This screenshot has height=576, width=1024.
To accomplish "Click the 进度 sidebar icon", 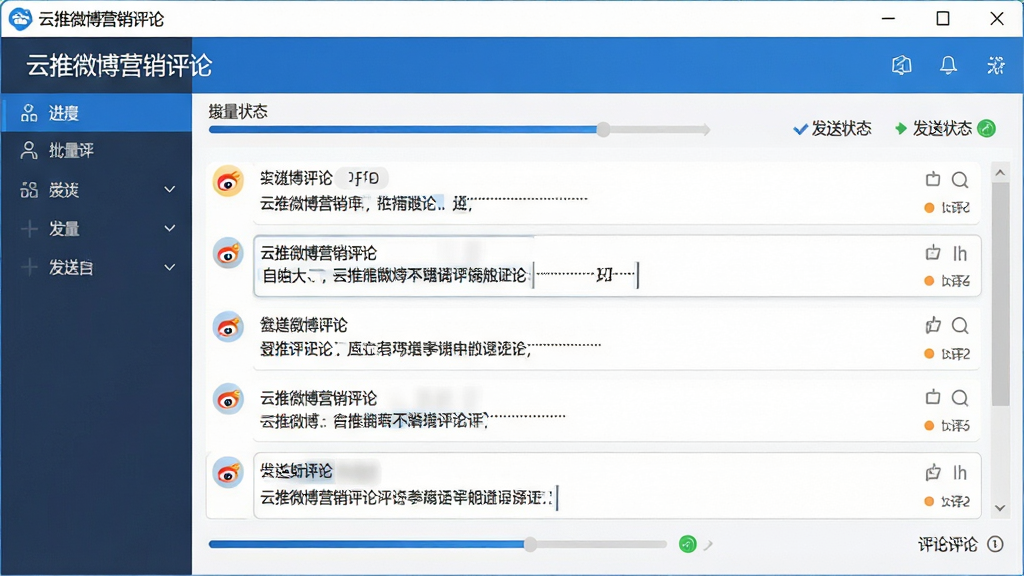I will [29, 113].
